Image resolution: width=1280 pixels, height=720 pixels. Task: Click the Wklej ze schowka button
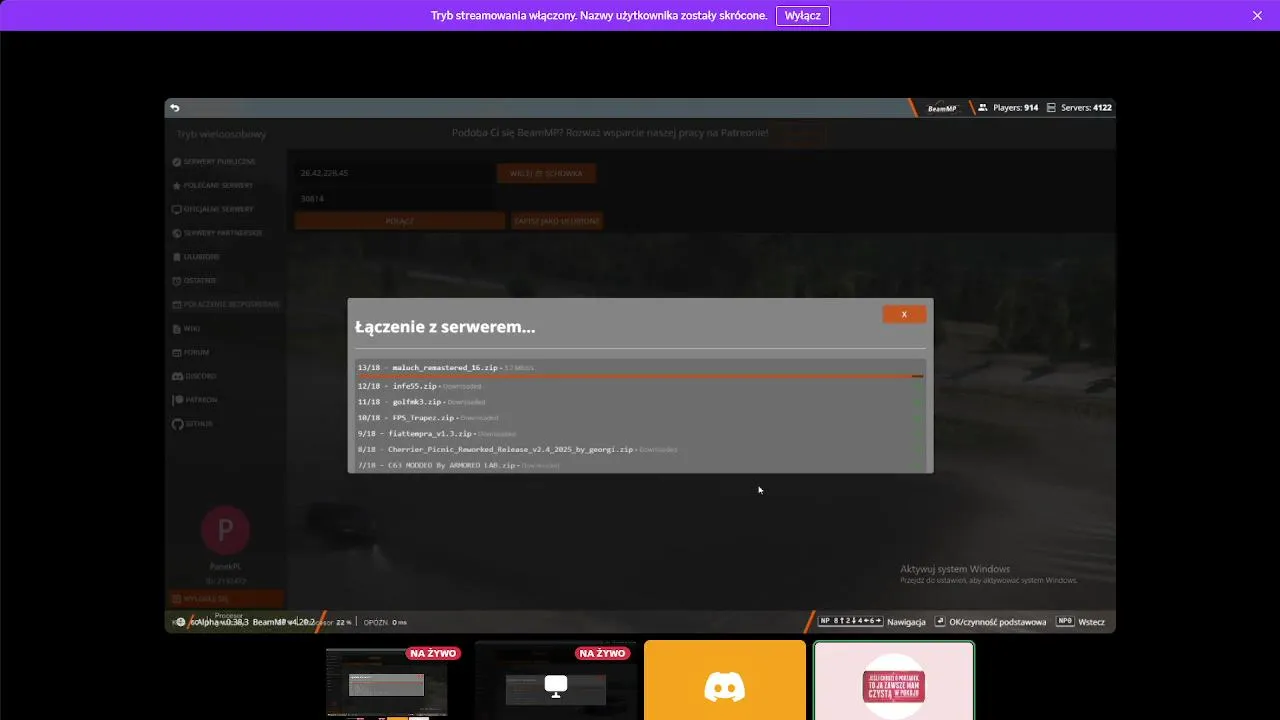pos(546,174)
